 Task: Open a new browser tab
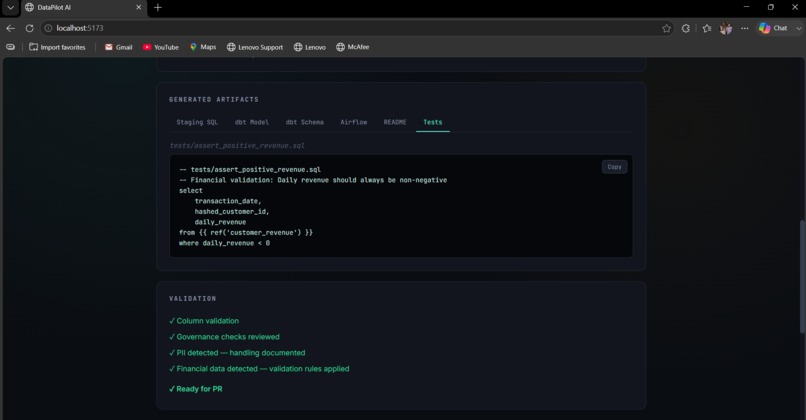click(x=158, y=7)
